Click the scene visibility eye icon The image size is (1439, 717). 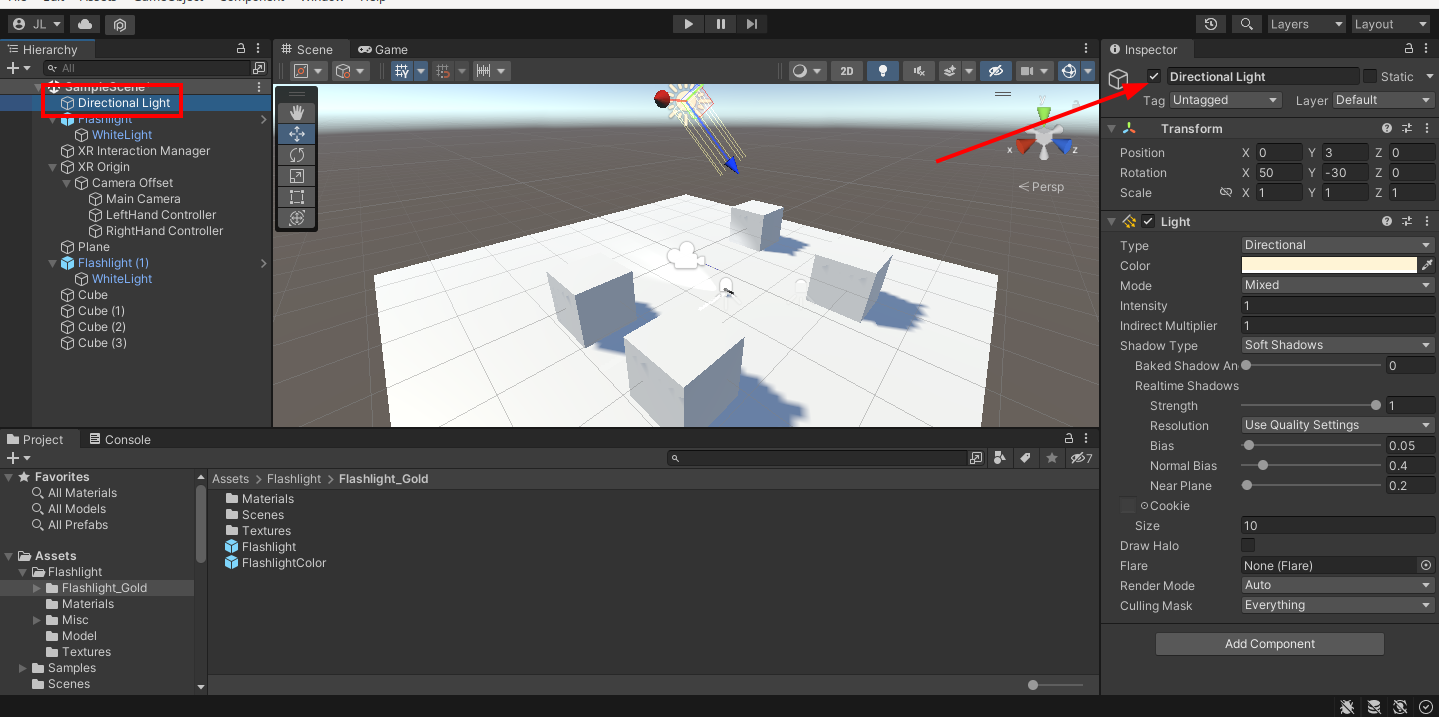995,70
